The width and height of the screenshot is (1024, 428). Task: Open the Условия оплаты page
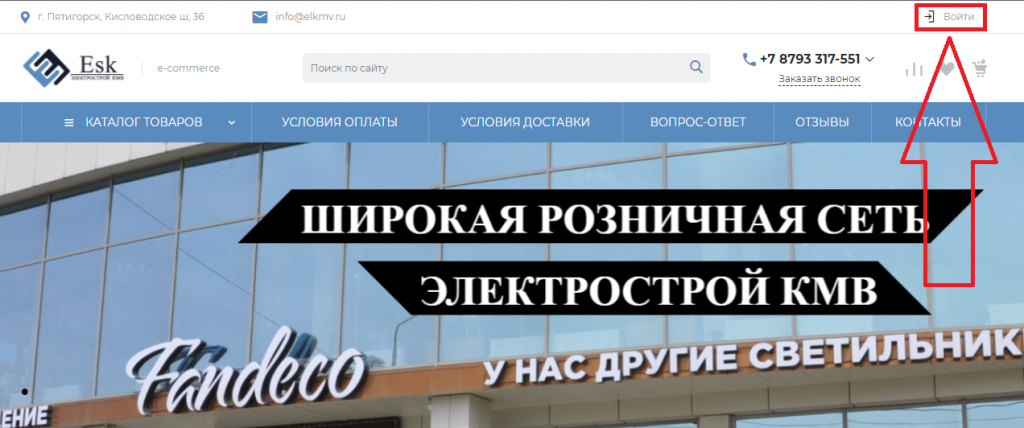tap(340, 122)
